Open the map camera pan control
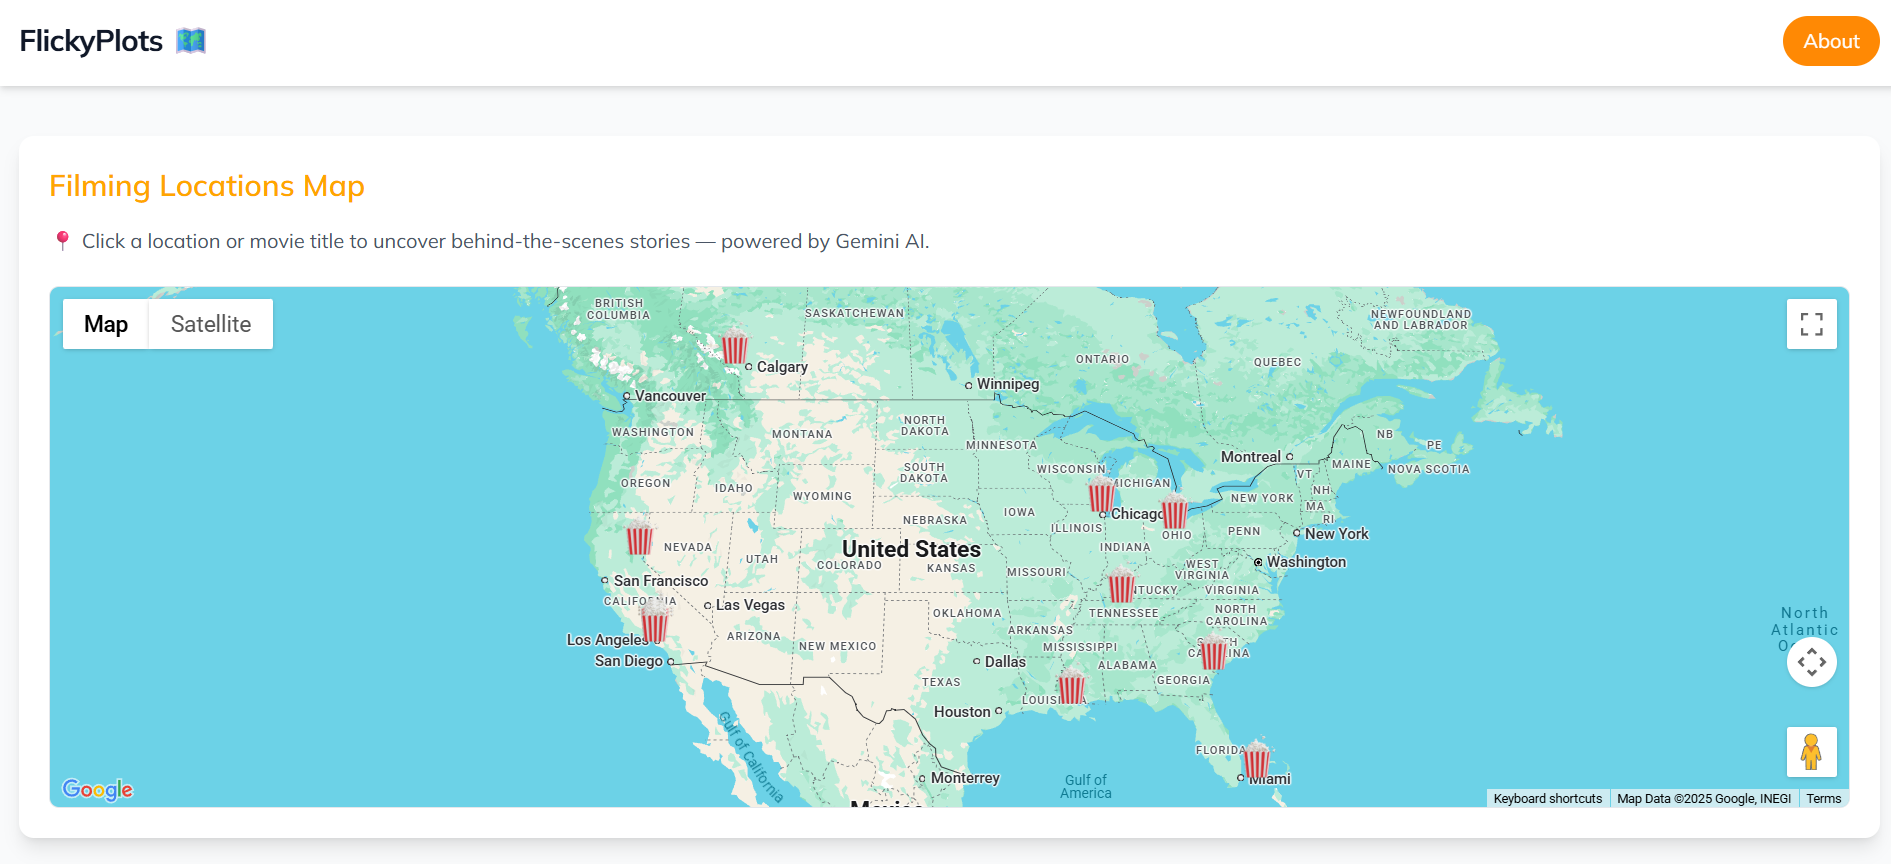 click(1811, 662)
